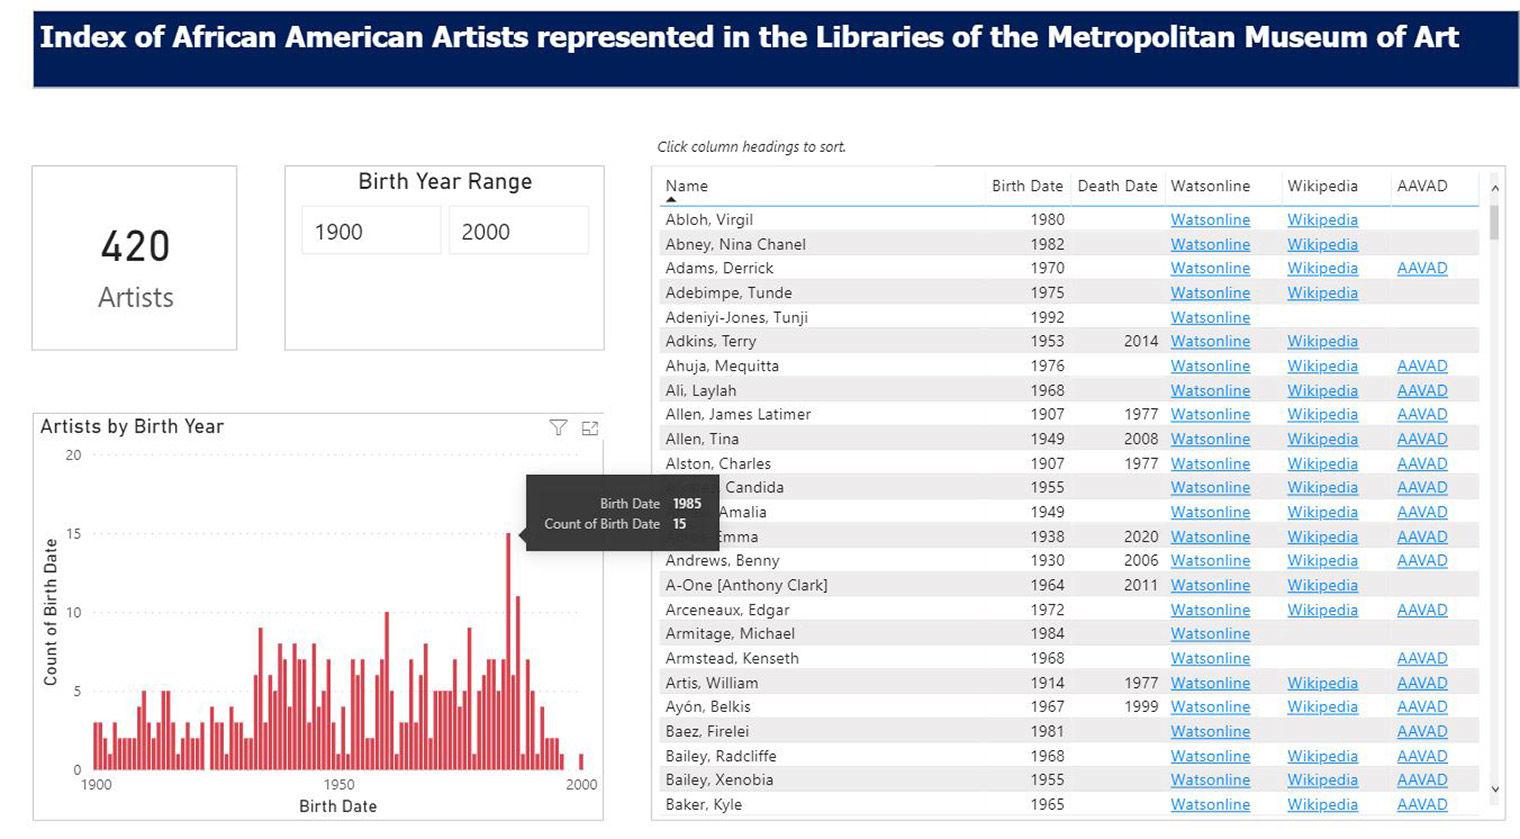This screenshot has width=1520, height=839.
Task: Open the filter icon on the birth year chart
Action: [x=558, y=428]
